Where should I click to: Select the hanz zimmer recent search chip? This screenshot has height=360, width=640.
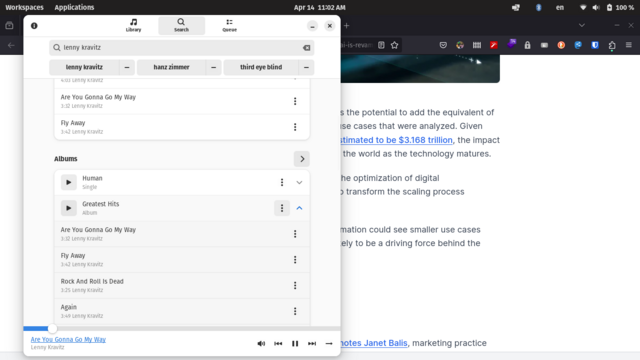click(171, 67)
